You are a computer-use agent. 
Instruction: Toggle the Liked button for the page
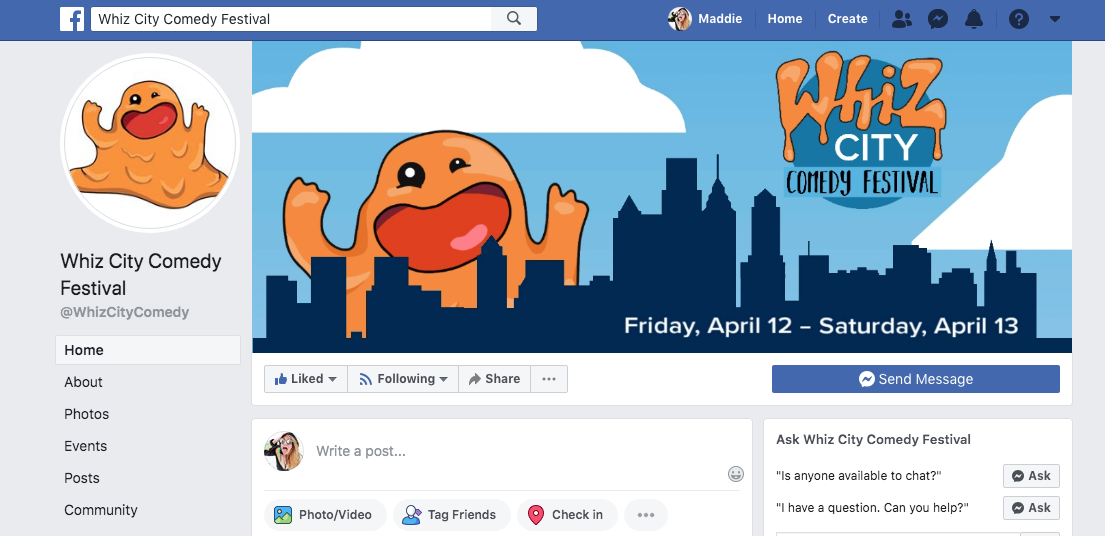[306, 379]
